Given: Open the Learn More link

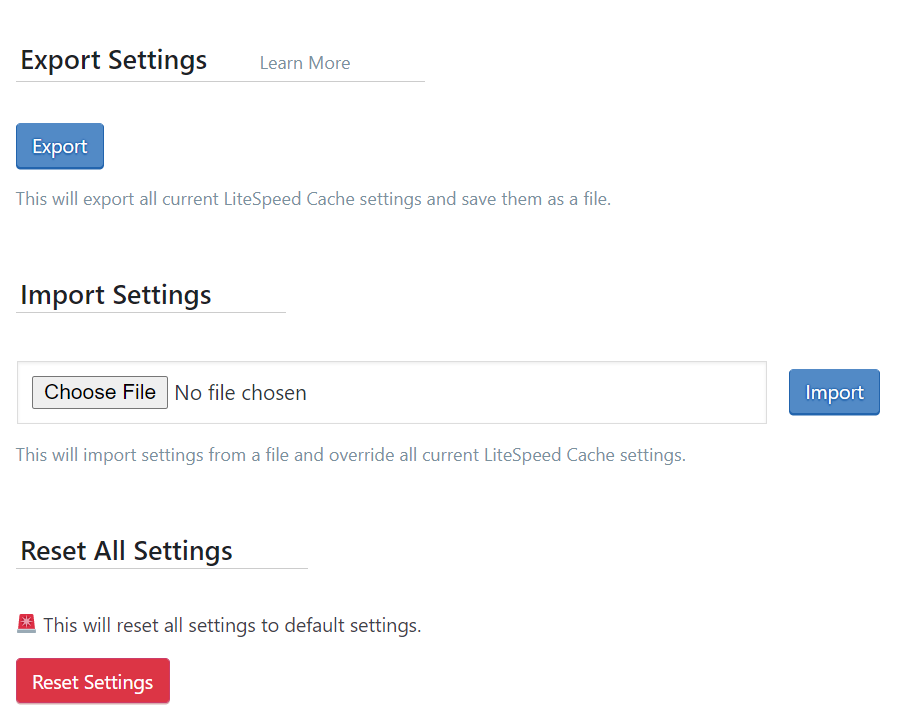Looking at the screenshot, I should click(x=305, y=63).
